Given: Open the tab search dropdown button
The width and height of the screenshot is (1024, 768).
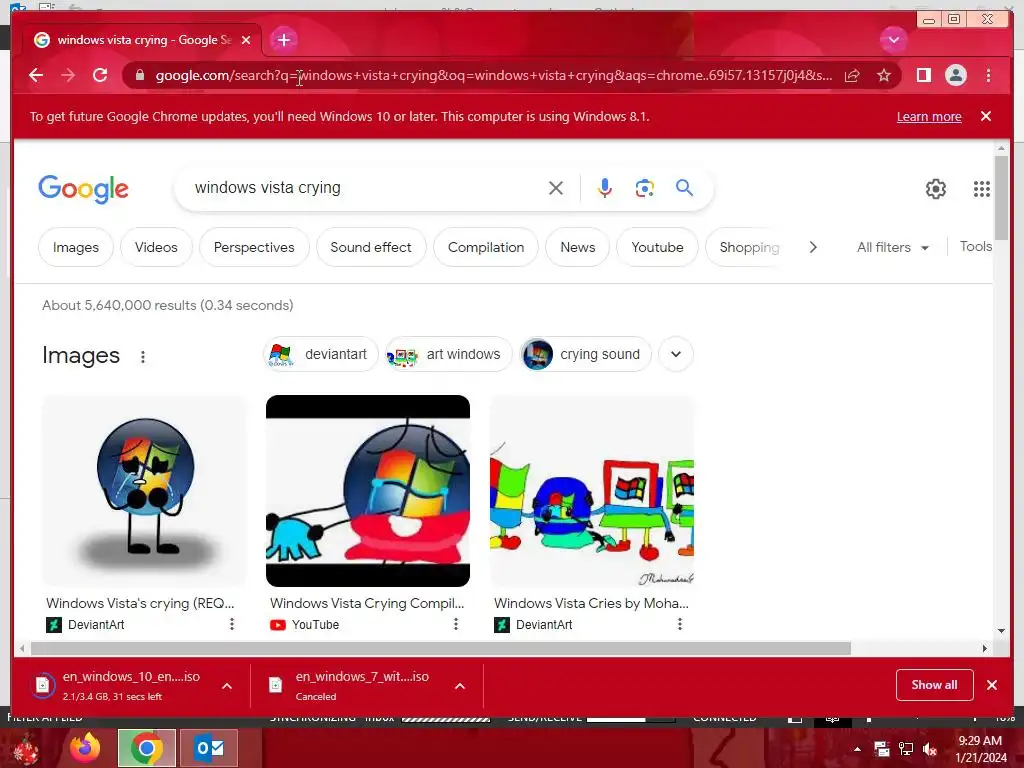Looking at the screenshot, I should click(893, 40).
